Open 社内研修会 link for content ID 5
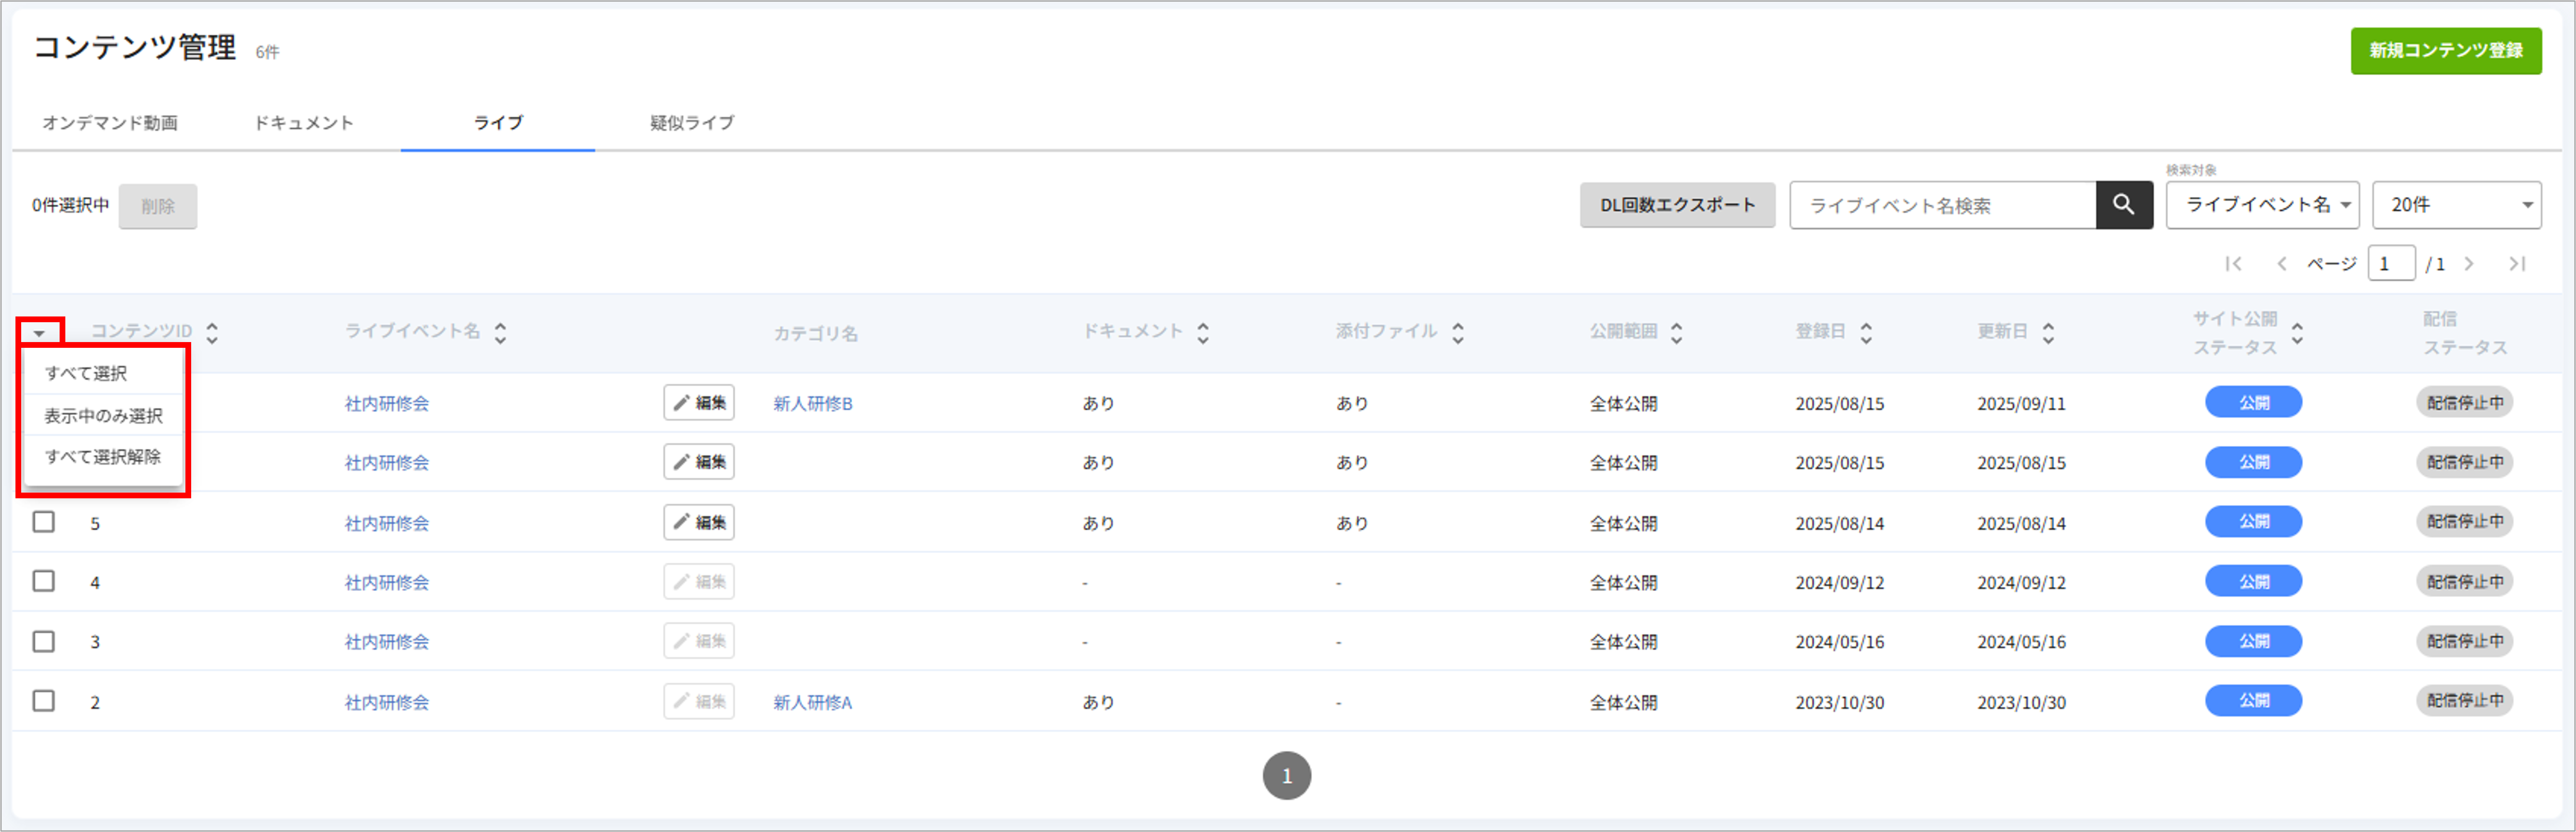2576x832 pixels. (387, 523)
